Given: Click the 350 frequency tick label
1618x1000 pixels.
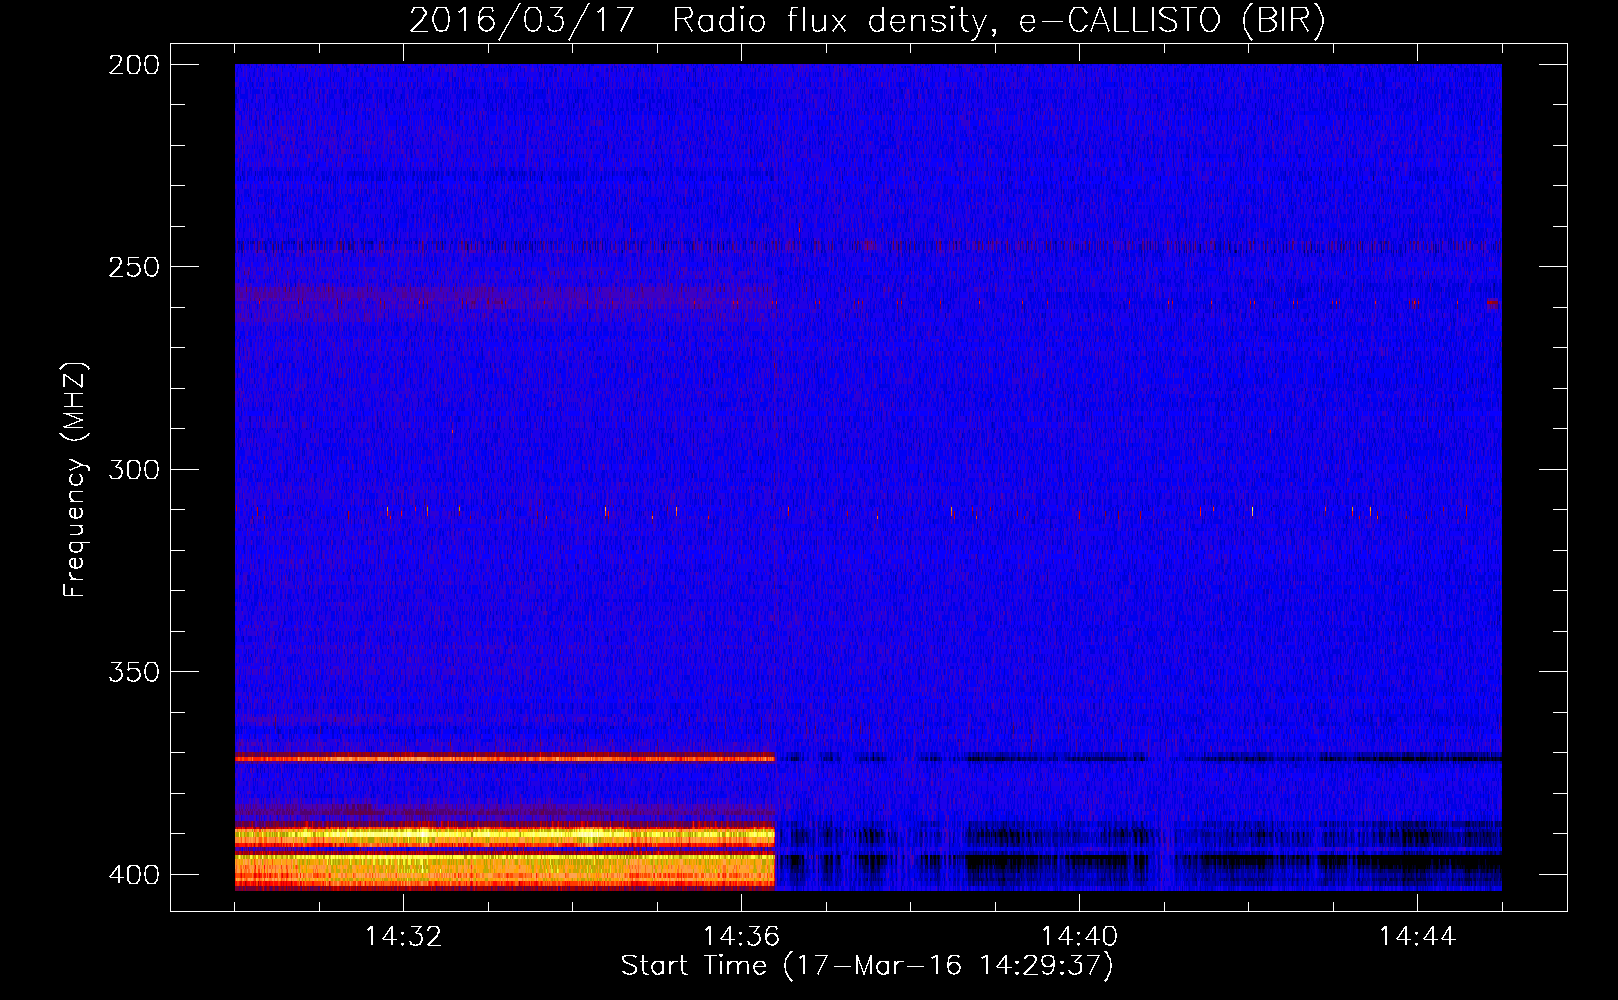Looking at the screenshot, I should point(134,672).
